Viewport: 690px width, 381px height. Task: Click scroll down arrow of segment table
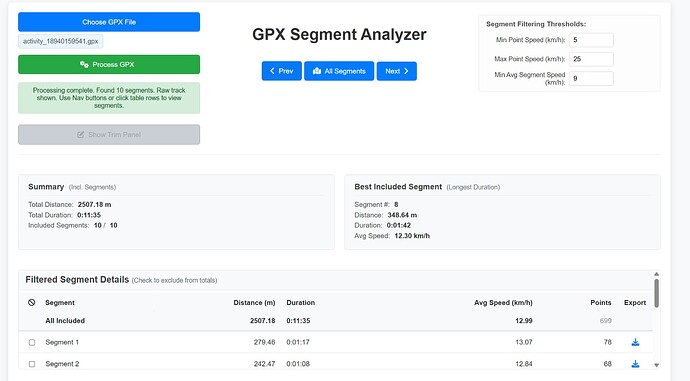(656, 365)
